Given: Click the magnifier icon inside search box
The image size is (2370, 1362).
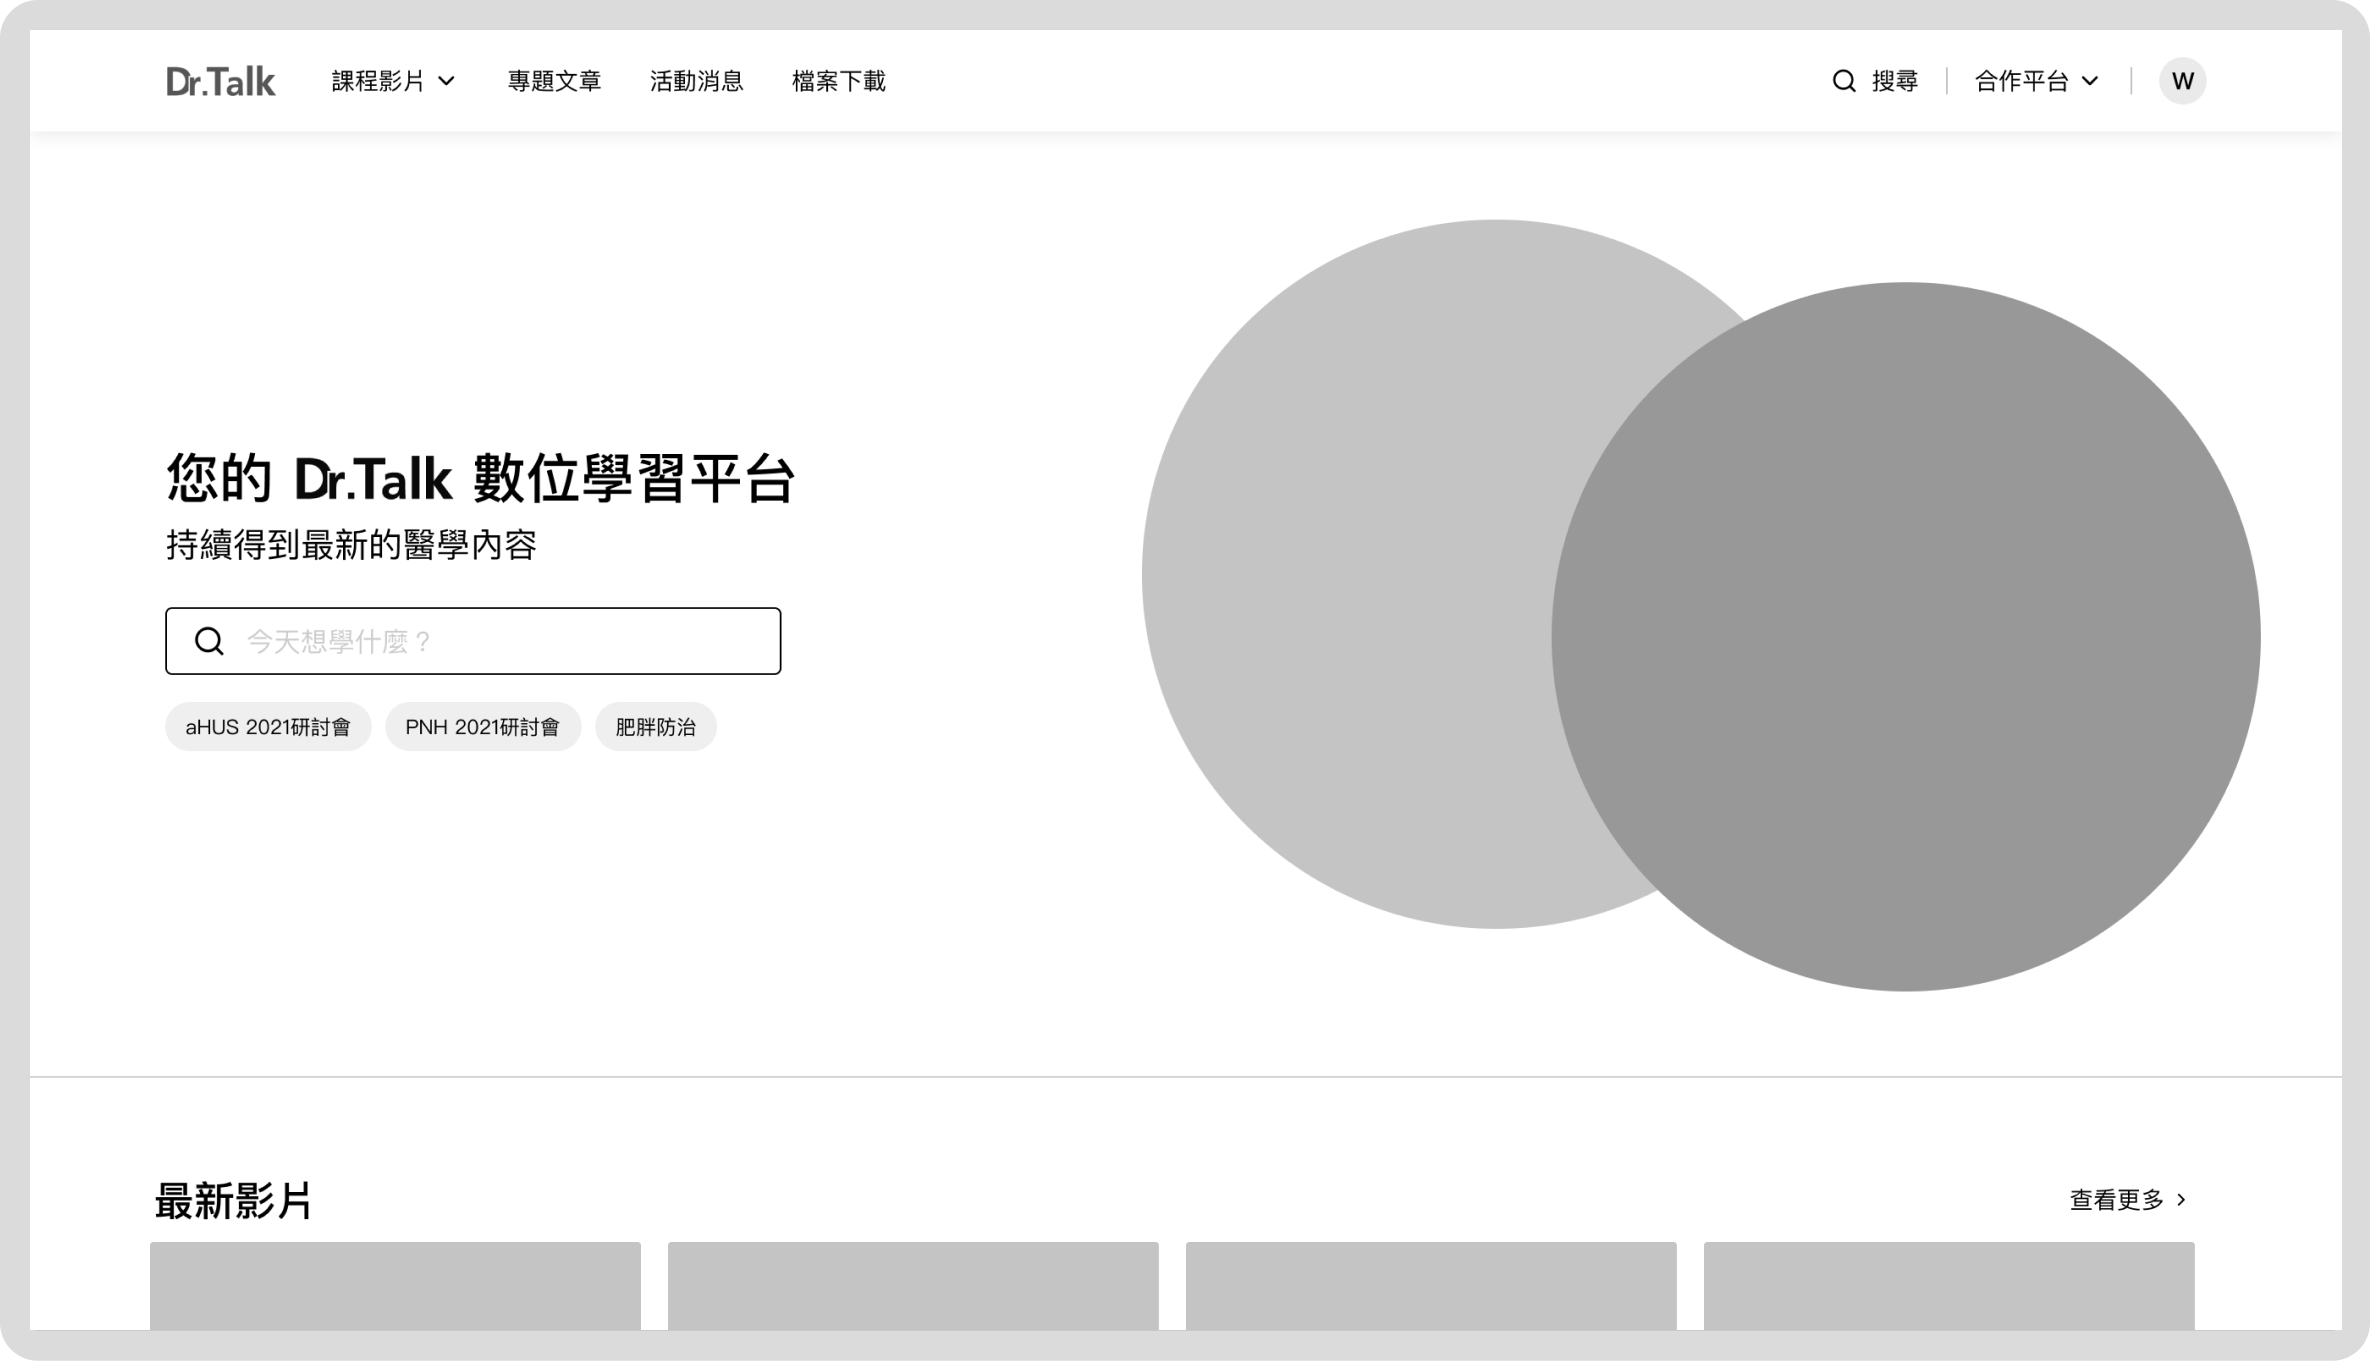Looking at the screenshot, I should [x=209, y=641].
